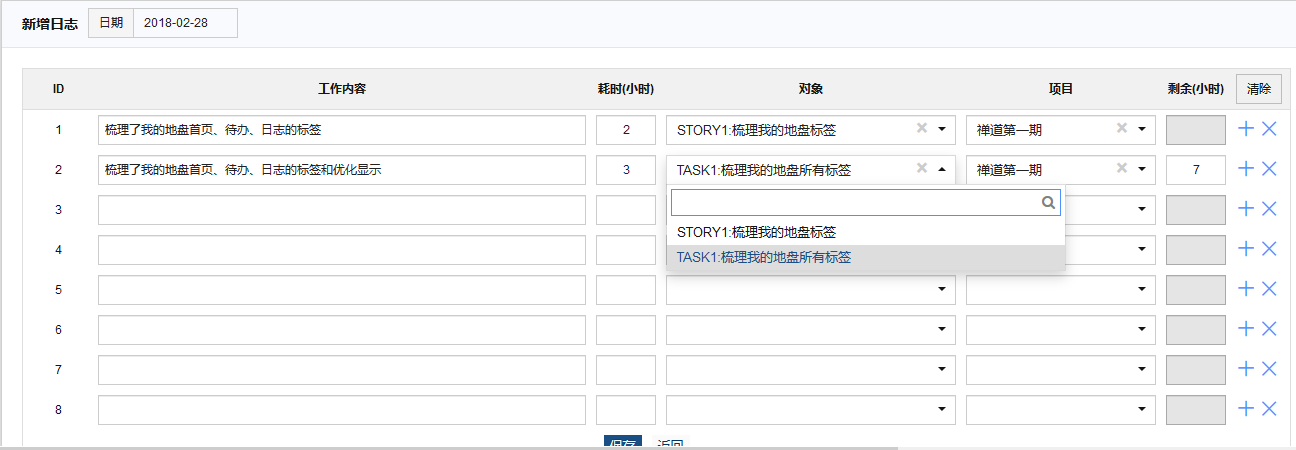Click the 清除 button
This screenshot has height=450, width=1296.
click(1258, 89)
